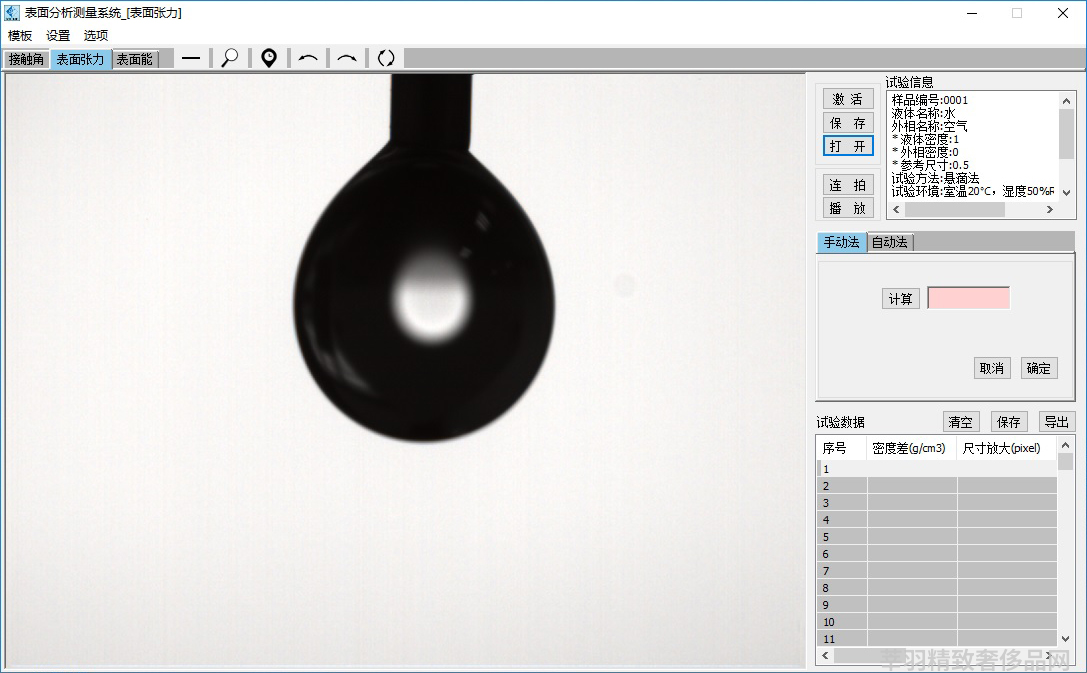Click the 参考尺寸:0.5 line
This screenshot has height=673, width=1087.
coord(930,165)
